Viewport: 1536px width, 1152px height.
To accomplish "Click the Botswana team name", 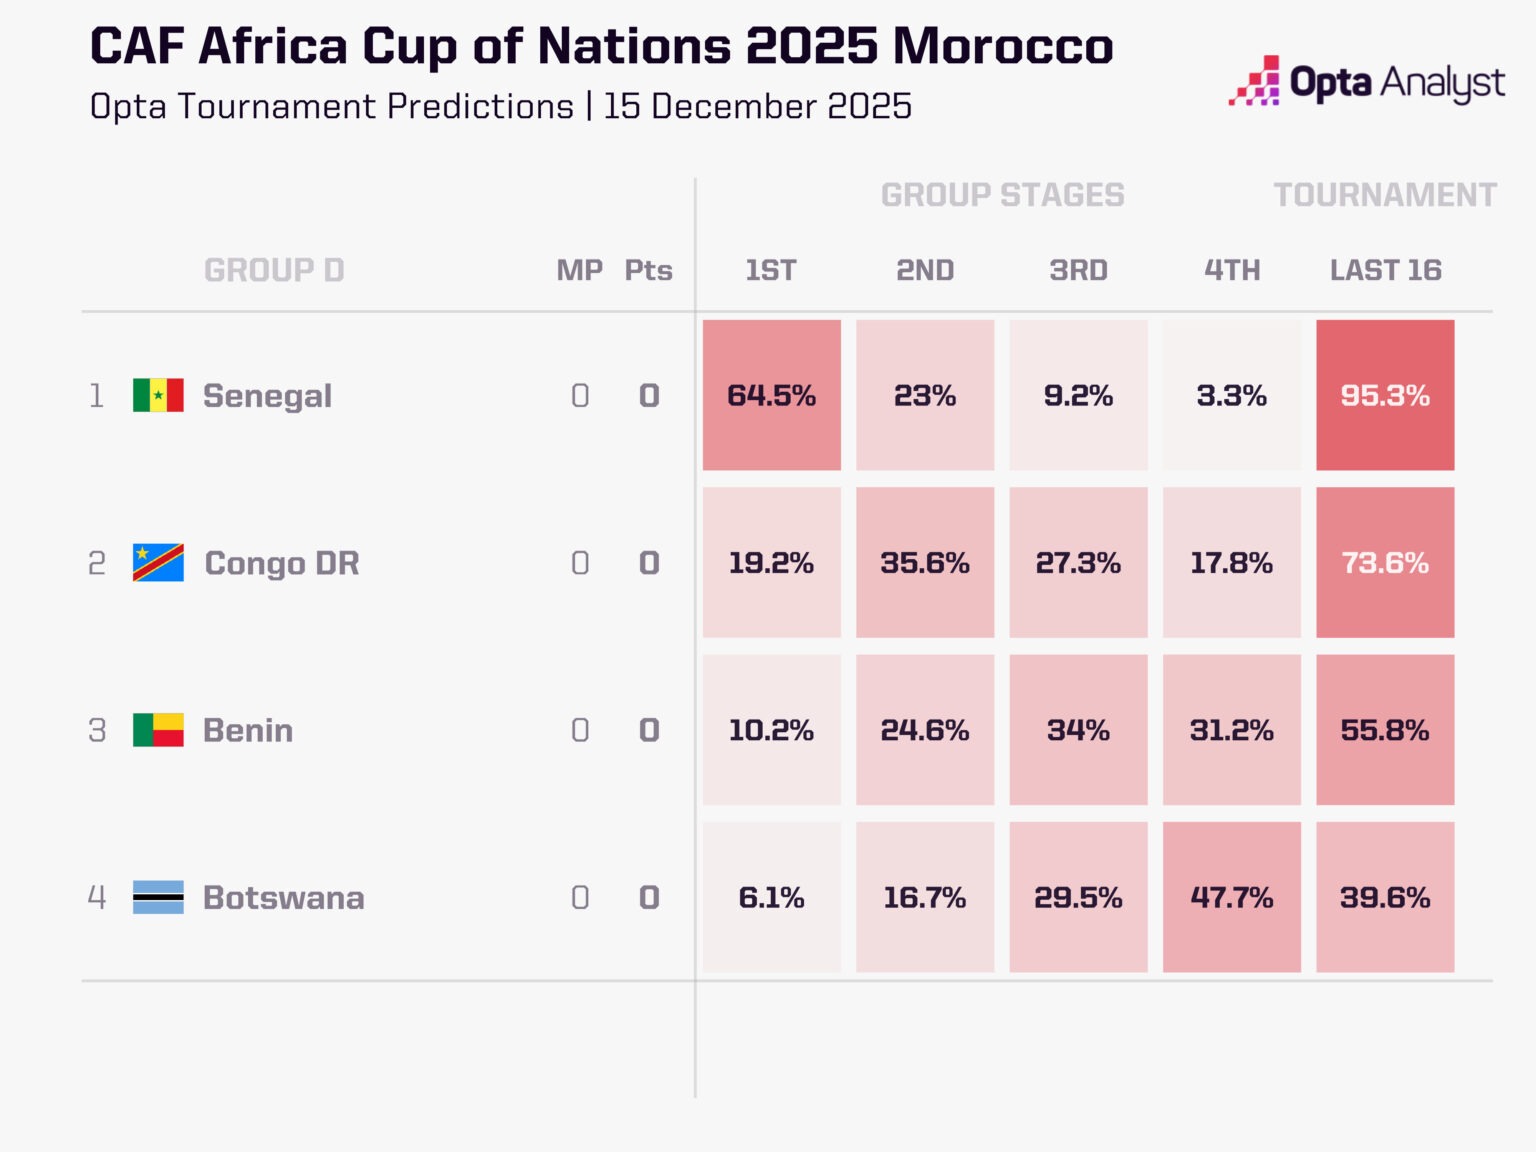I will tap(284, 897).
